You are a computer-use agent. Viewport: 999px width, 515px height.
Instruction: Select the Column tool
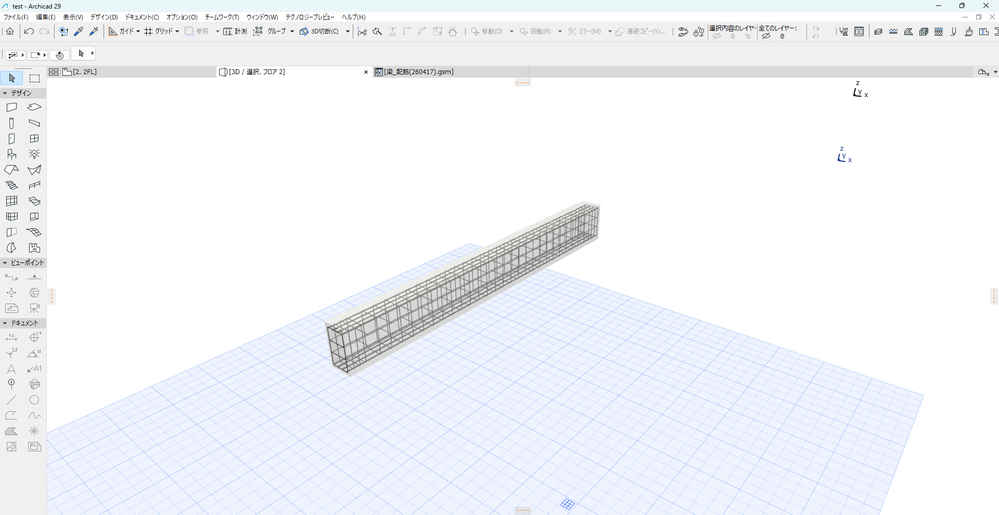11,123
